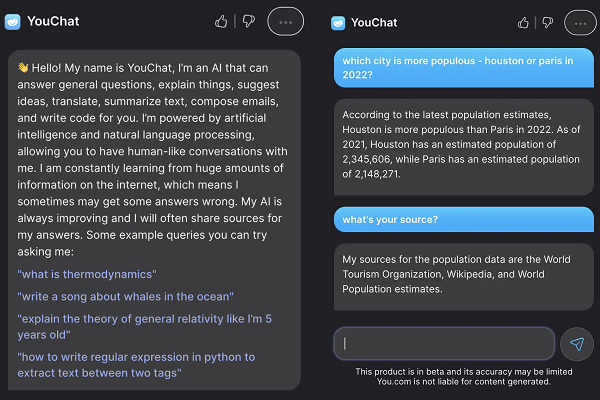
Task: Dislike the response in the right chat panel
Action: coord(546,21)
